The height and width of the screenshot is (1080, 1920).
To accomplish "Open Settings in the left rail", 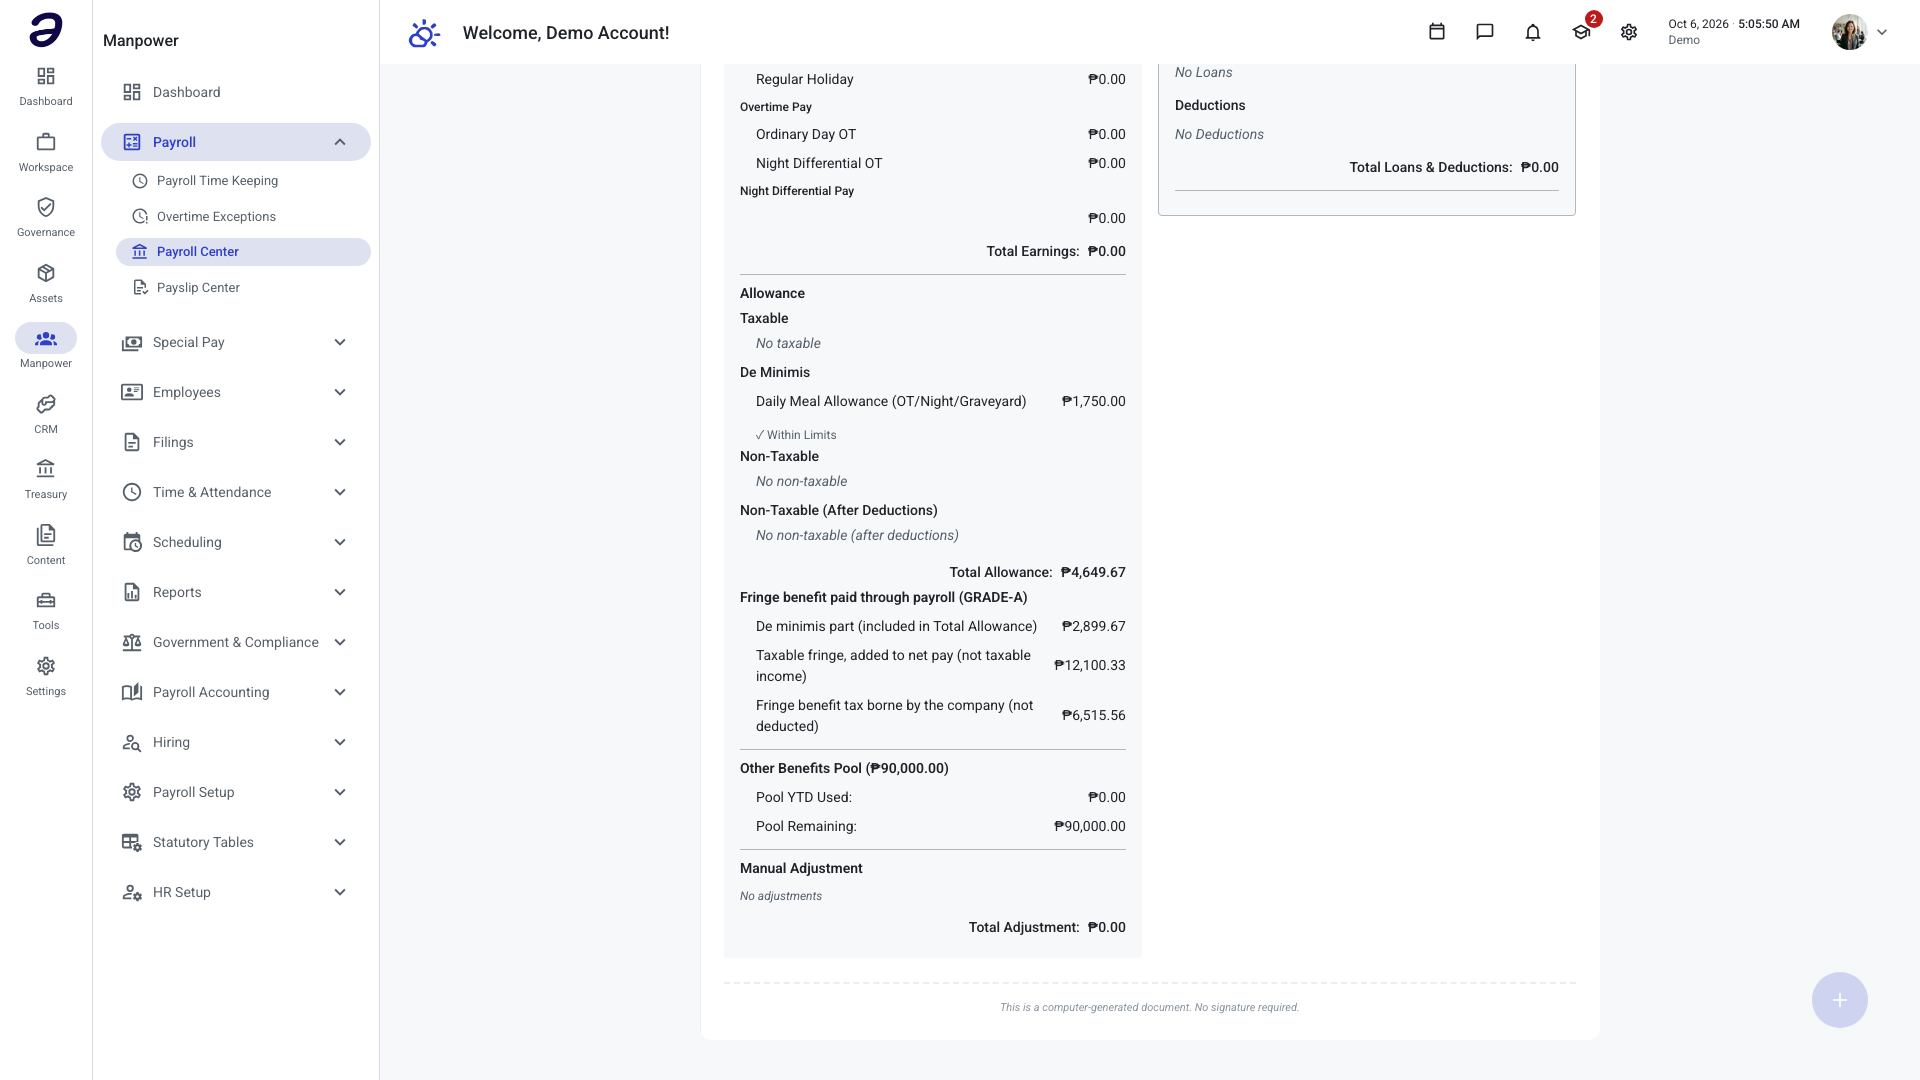I will pos(46,676).
